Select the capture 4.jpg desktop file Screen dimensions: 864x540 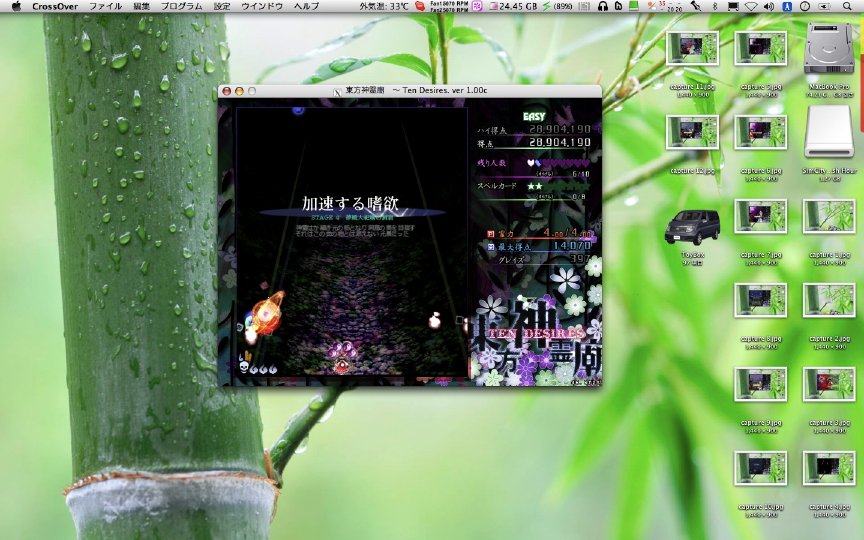(x=829, y=468)
